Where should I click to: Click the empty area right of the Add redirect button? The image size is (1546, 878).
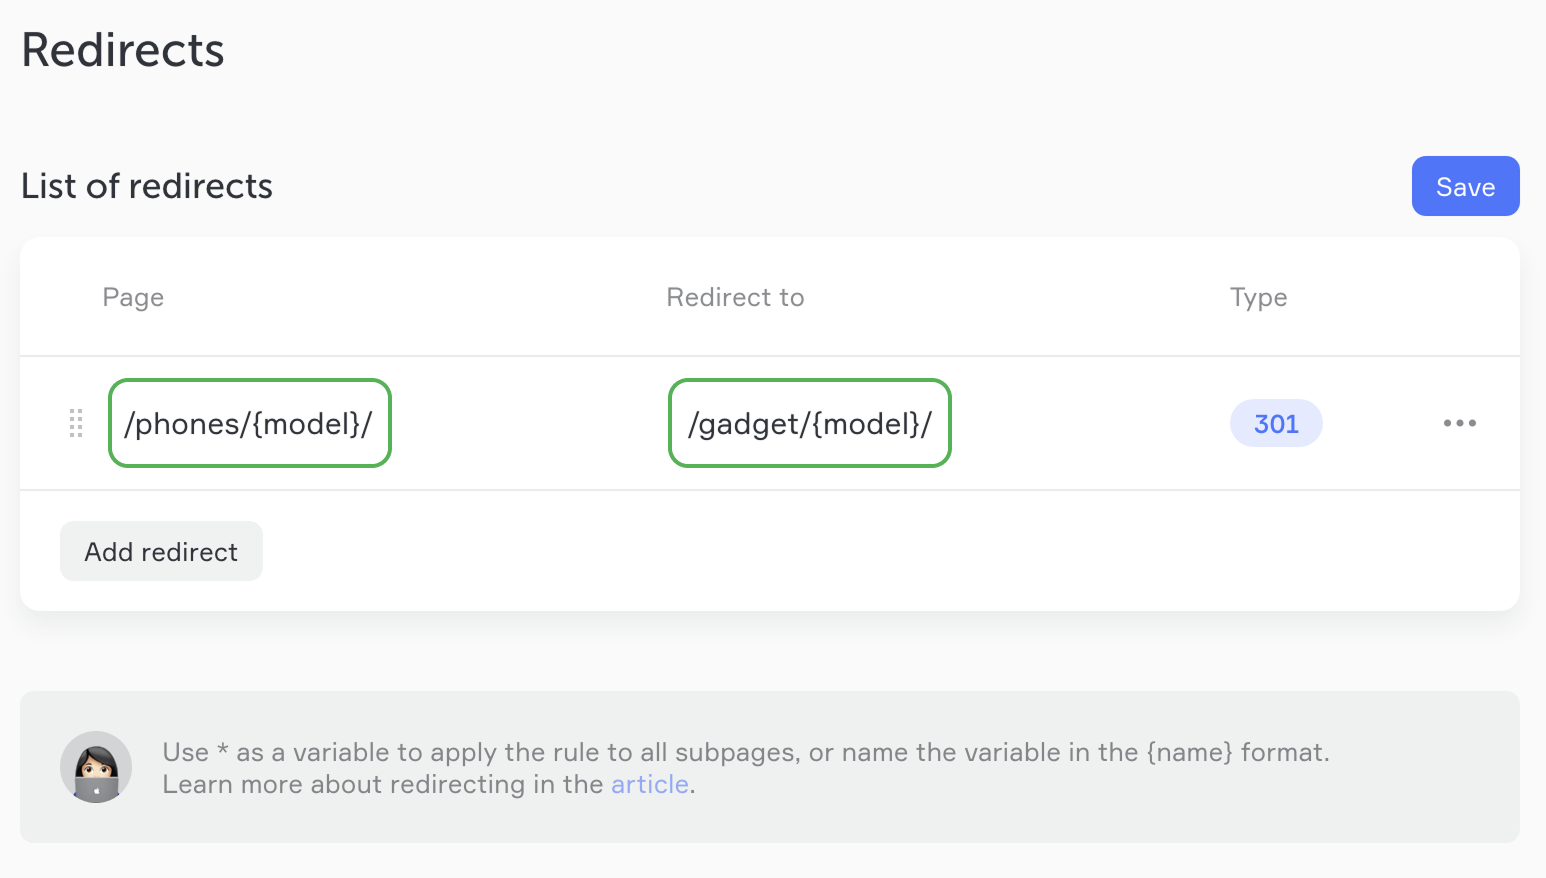tap(800, 551)
